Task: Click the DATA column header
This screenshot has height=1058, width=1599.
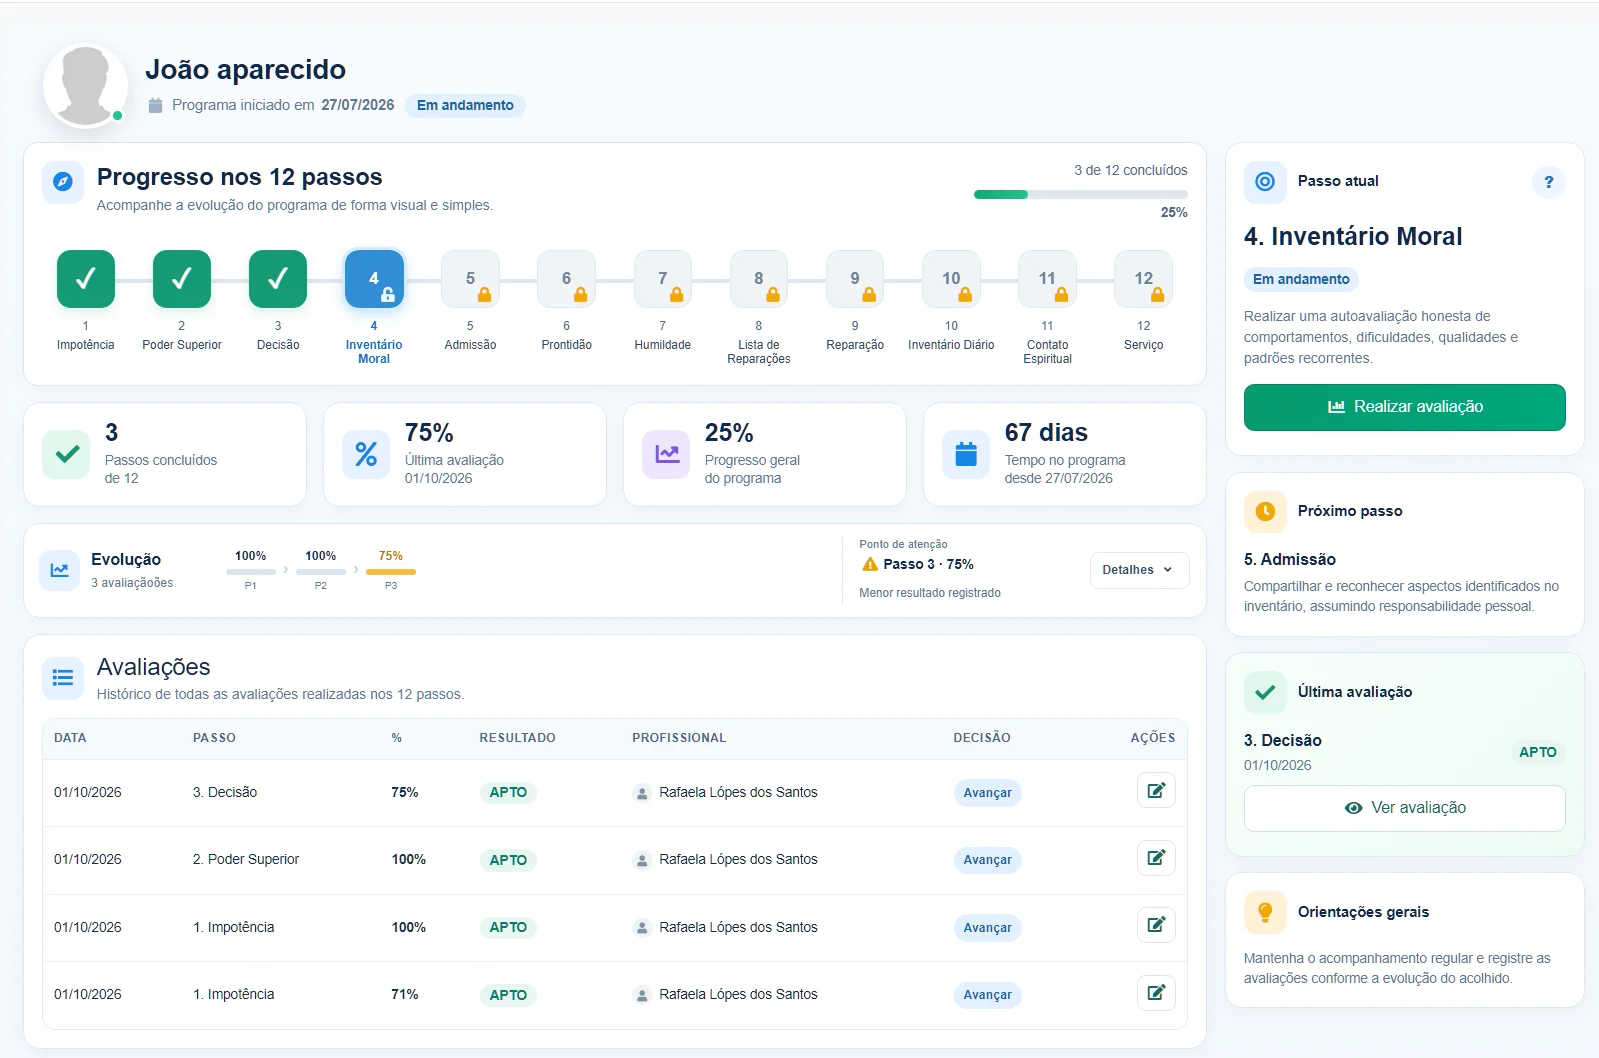Action: click(70, 738)
